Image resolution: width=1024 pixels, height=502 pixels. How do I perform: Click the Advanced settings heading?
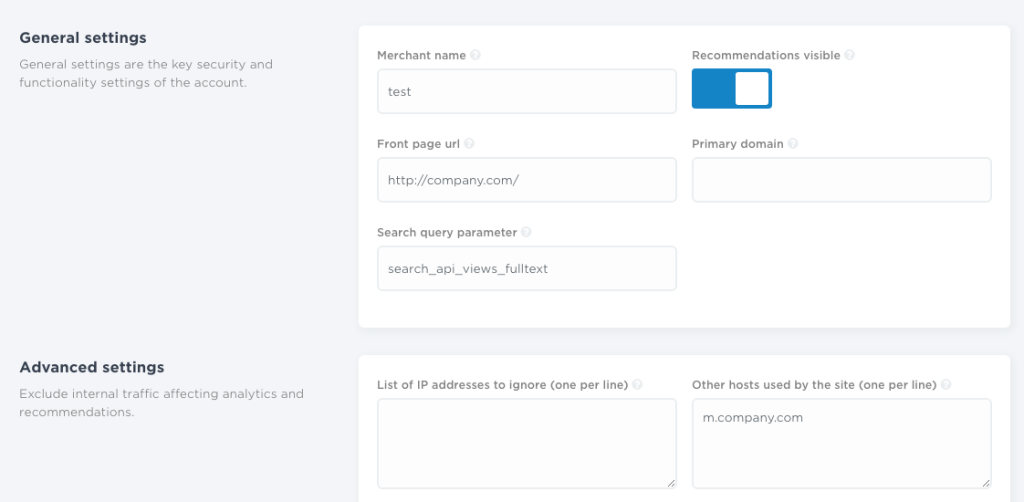click(x=91, y=367)
